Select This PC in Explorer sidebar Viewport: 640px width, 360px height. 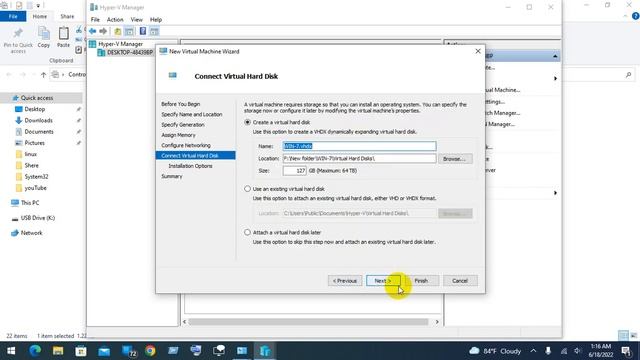click(29, 203)
